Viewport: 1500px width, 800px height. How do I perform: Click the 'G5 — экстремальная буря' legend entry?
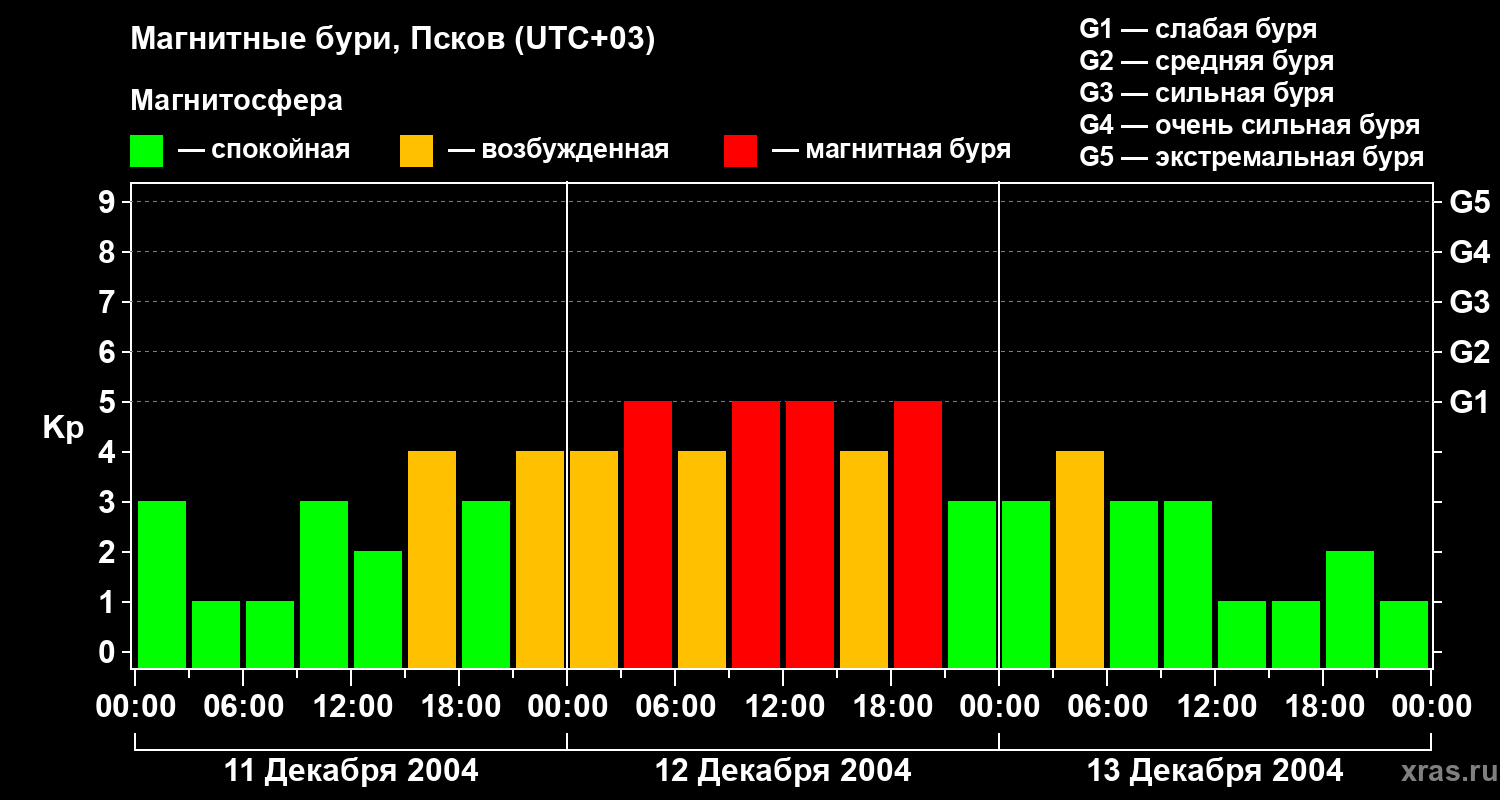coord(1251,157)
